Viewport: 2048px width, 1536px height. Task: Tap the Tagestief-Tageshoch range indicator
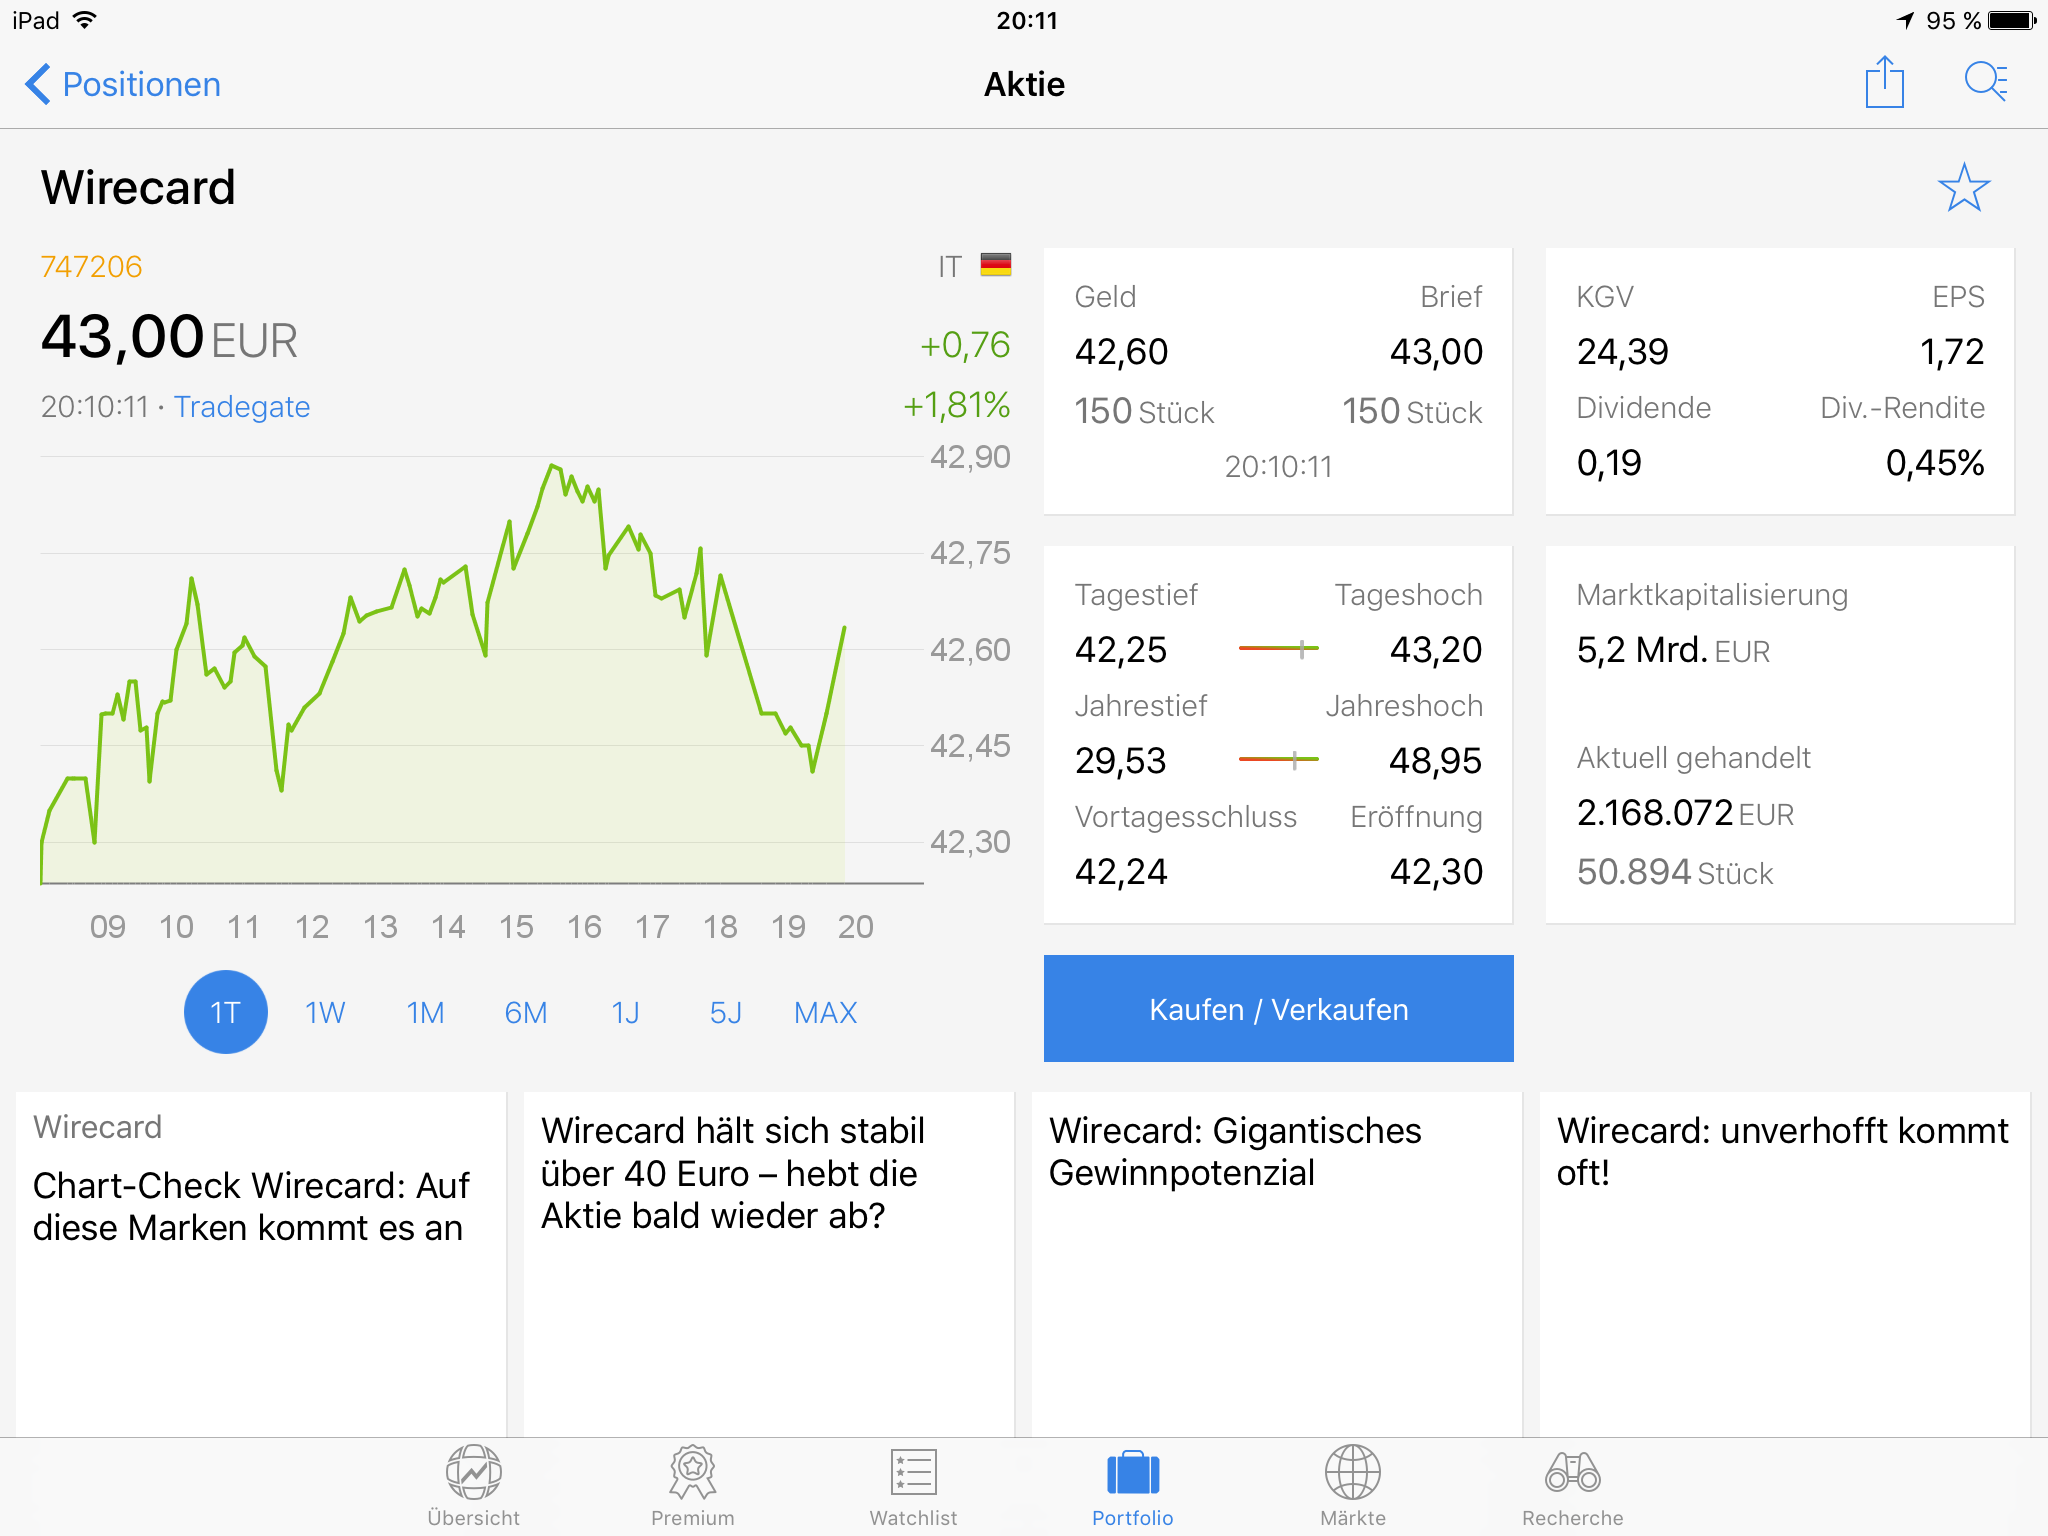click(1278, 649)
